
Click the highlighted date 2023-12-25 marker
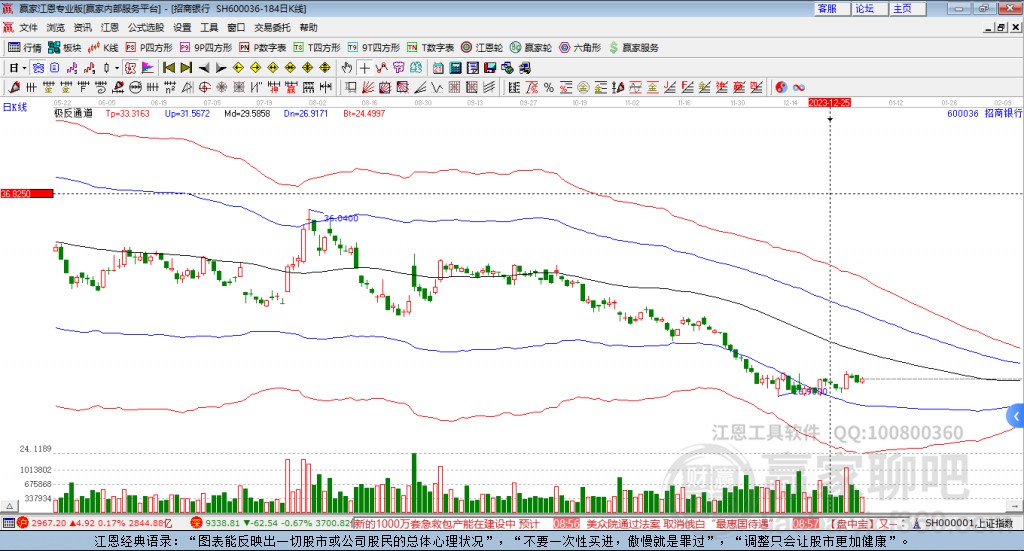pos(829,102)
